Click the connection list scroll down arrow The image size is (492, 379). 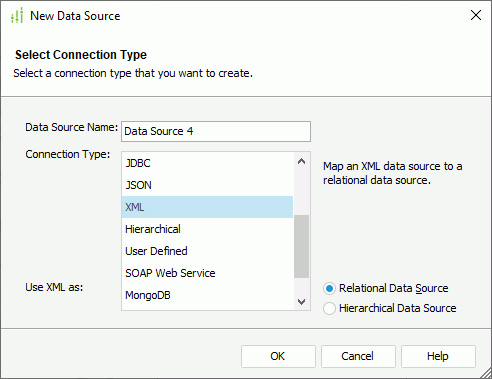tap(301, 302)
